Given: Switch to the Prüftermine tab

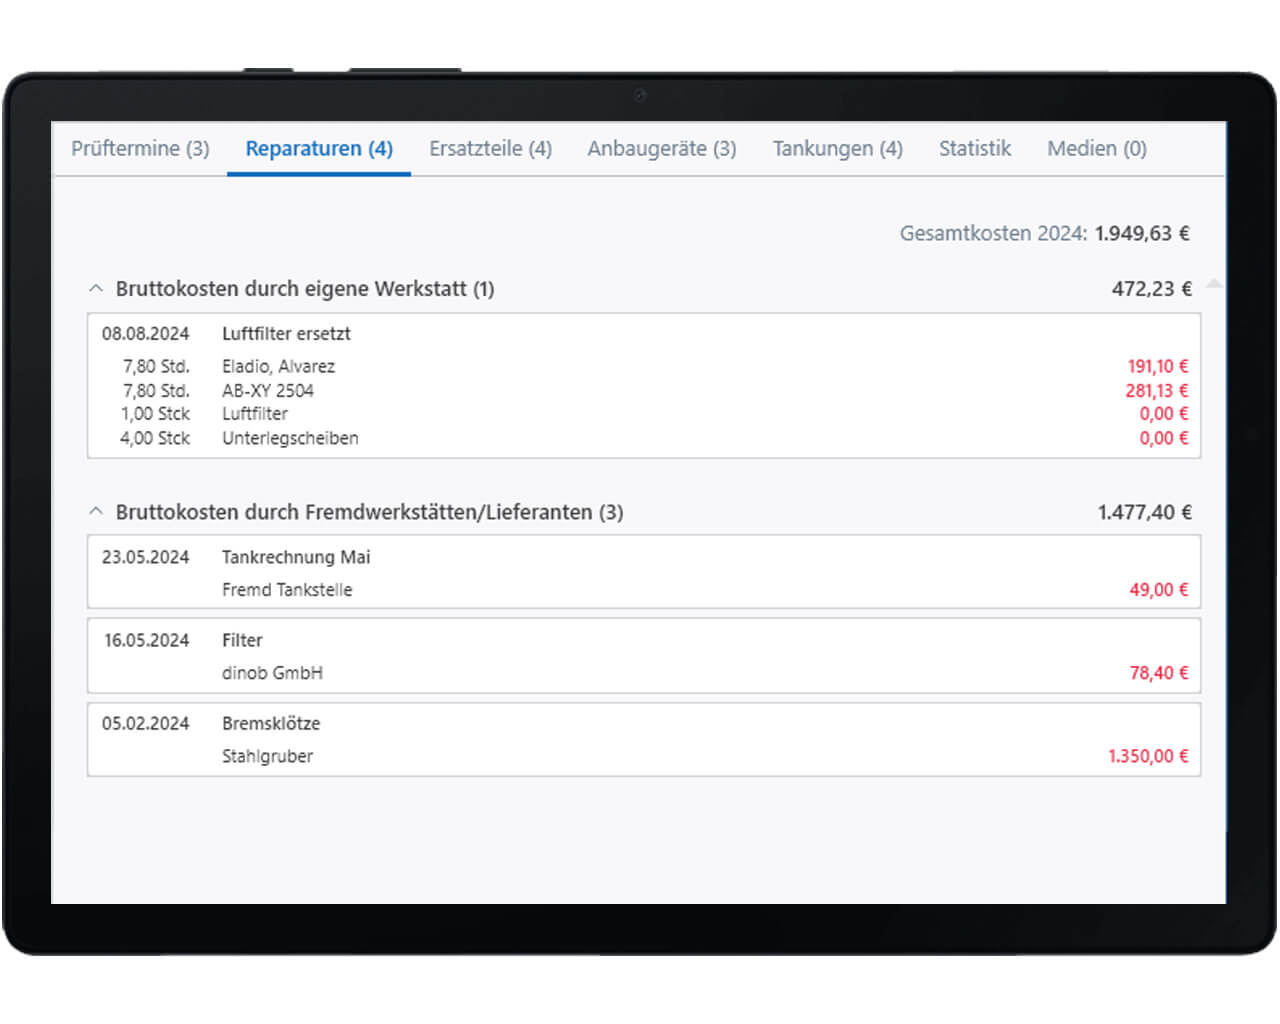Looking at the screenshot, I should [140, 149].
